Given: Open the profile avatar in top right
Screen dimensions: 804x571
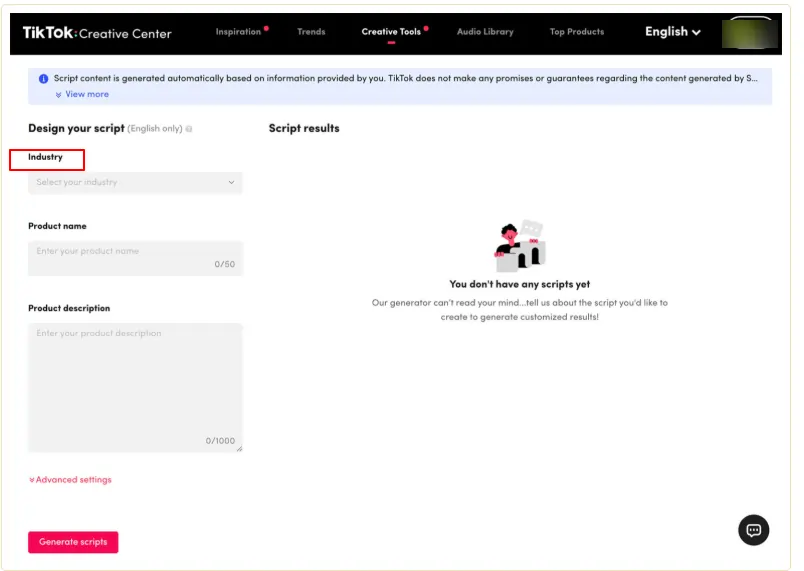Looking at the screenshot, I should [x=750, y=32].
